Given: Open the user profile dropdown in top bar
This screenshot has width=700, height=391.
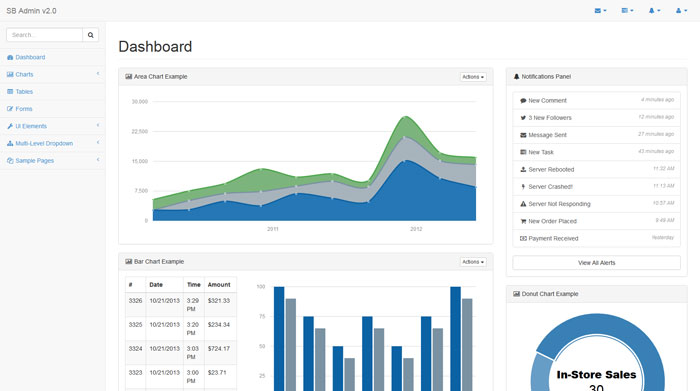Looking at the screenshot, I should (681, 11).
